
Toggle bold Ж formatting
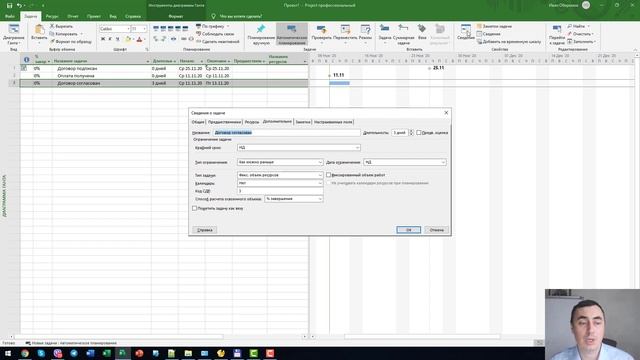103,39
